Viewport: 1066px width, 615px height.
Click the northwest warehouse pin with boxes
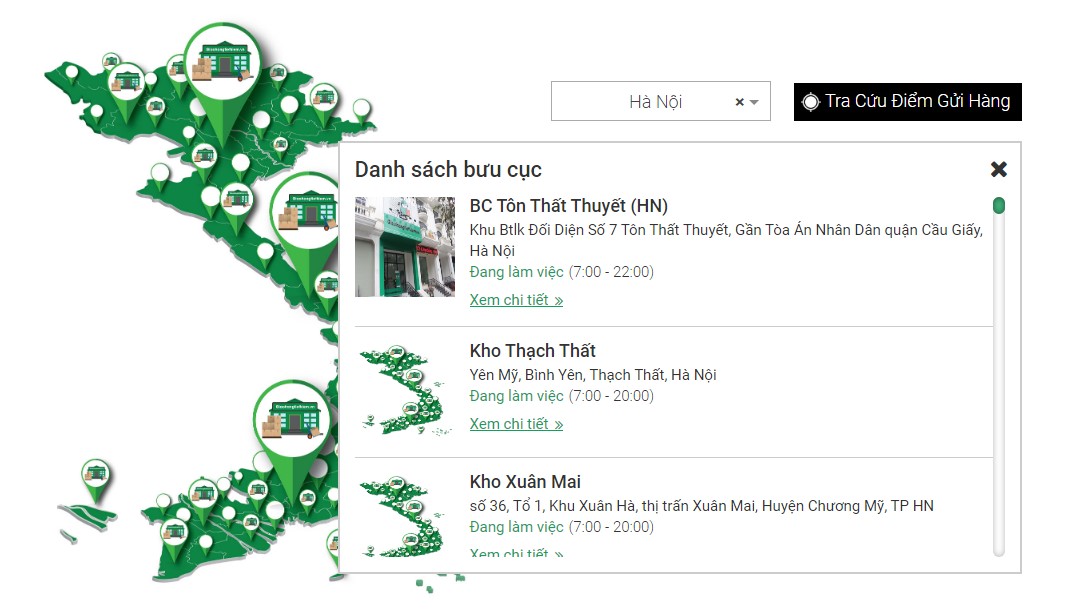click(126, 82)
